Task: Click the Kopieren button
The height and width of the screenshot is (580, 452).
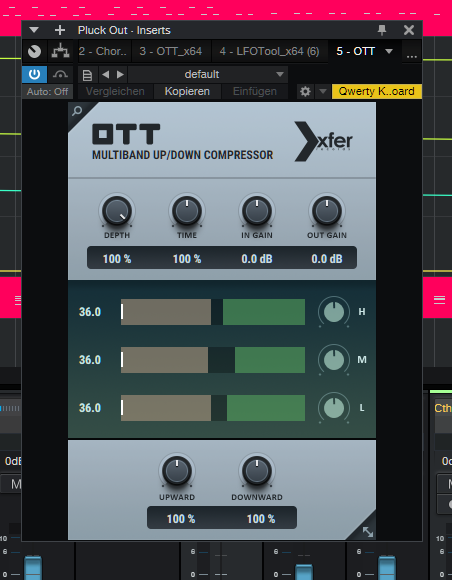Action: pos(187,91)
